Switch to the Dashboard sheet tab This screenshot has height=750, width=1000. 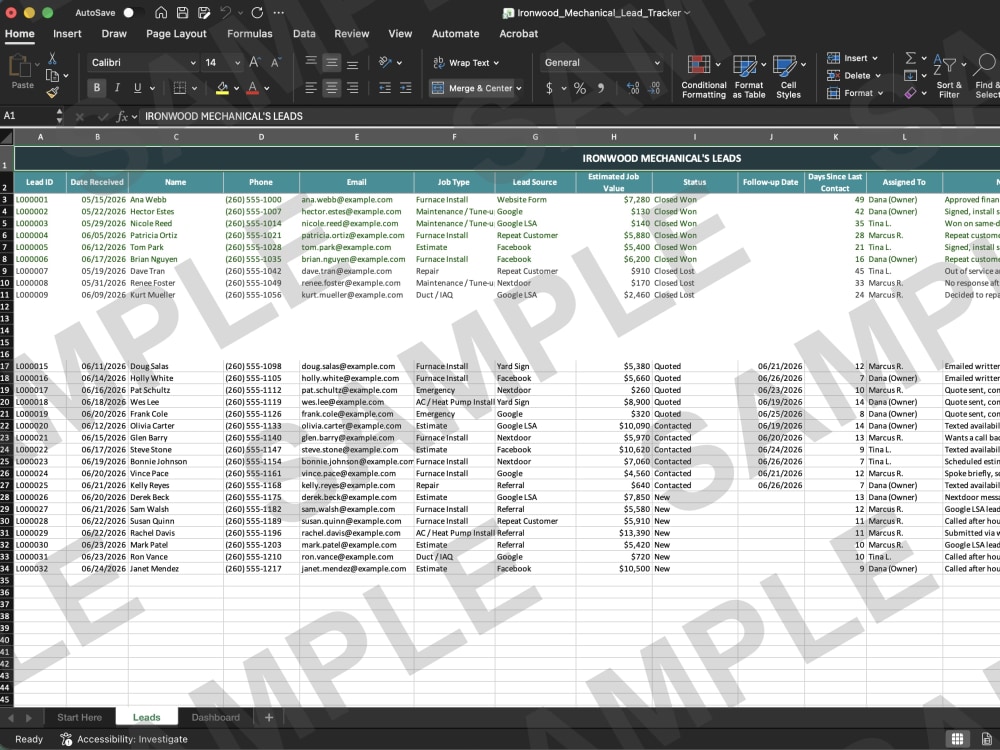pos(216,717)
